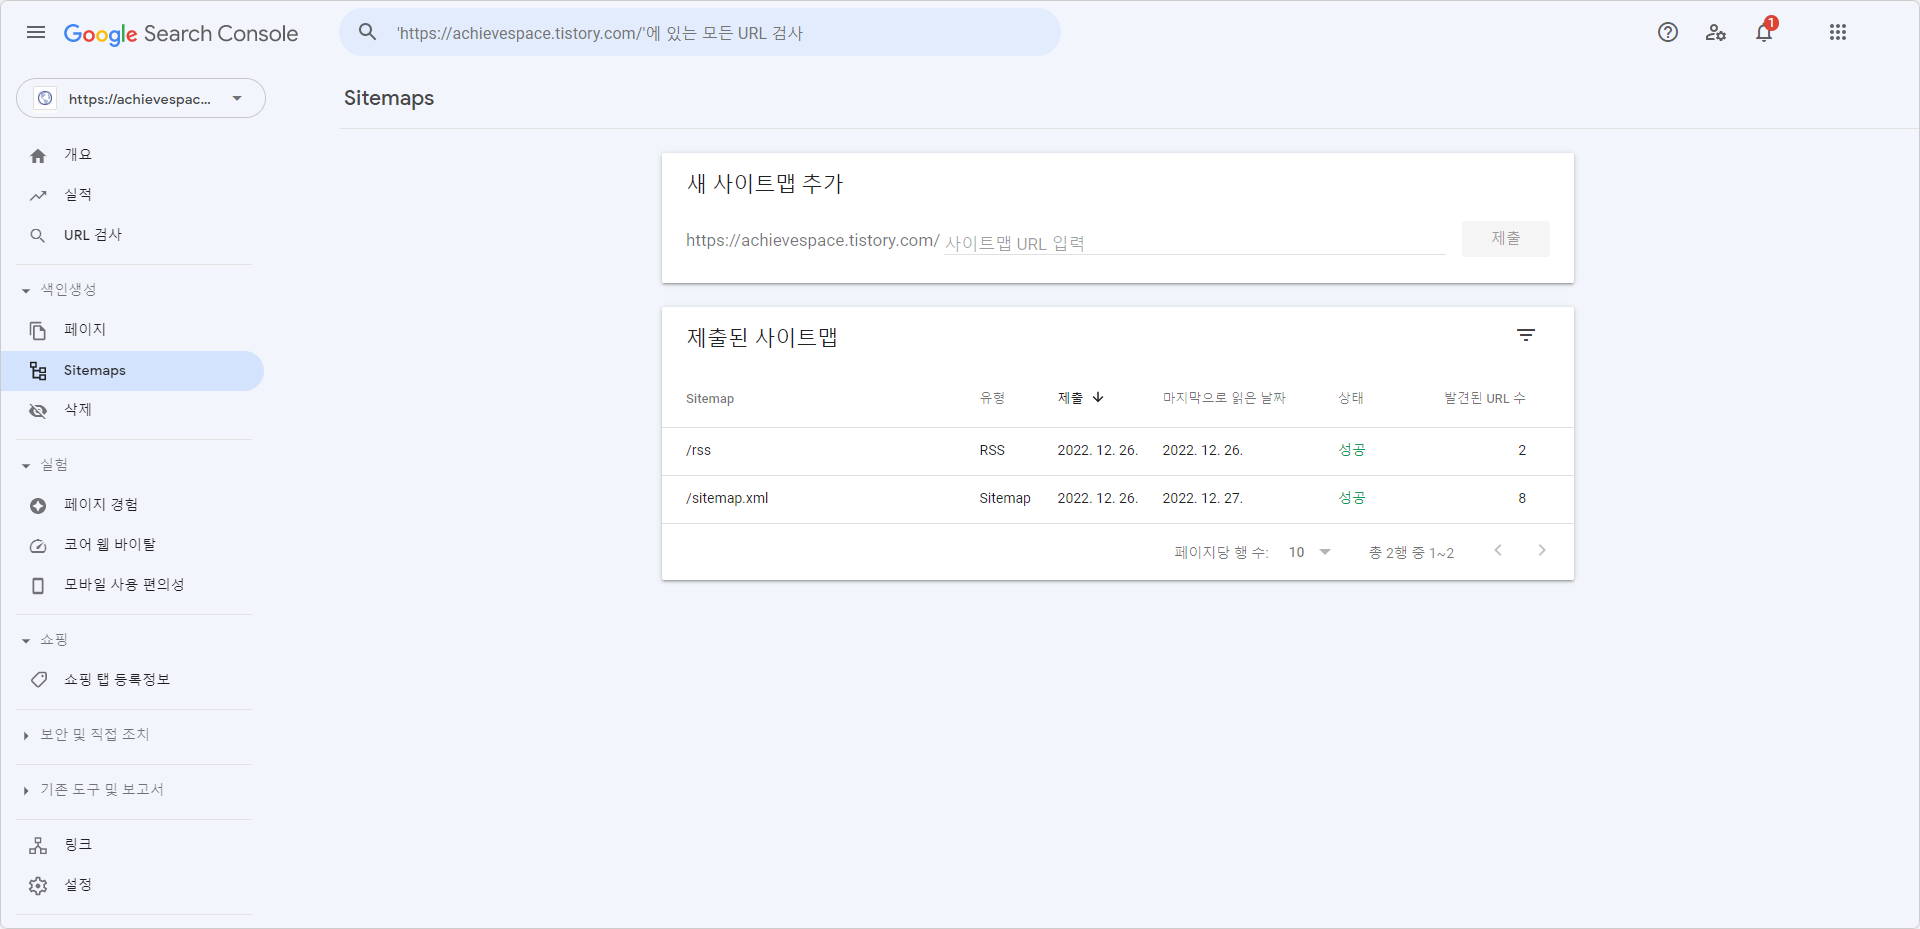Click the 2022. 12. 27. last-read date

(1202, 498)
